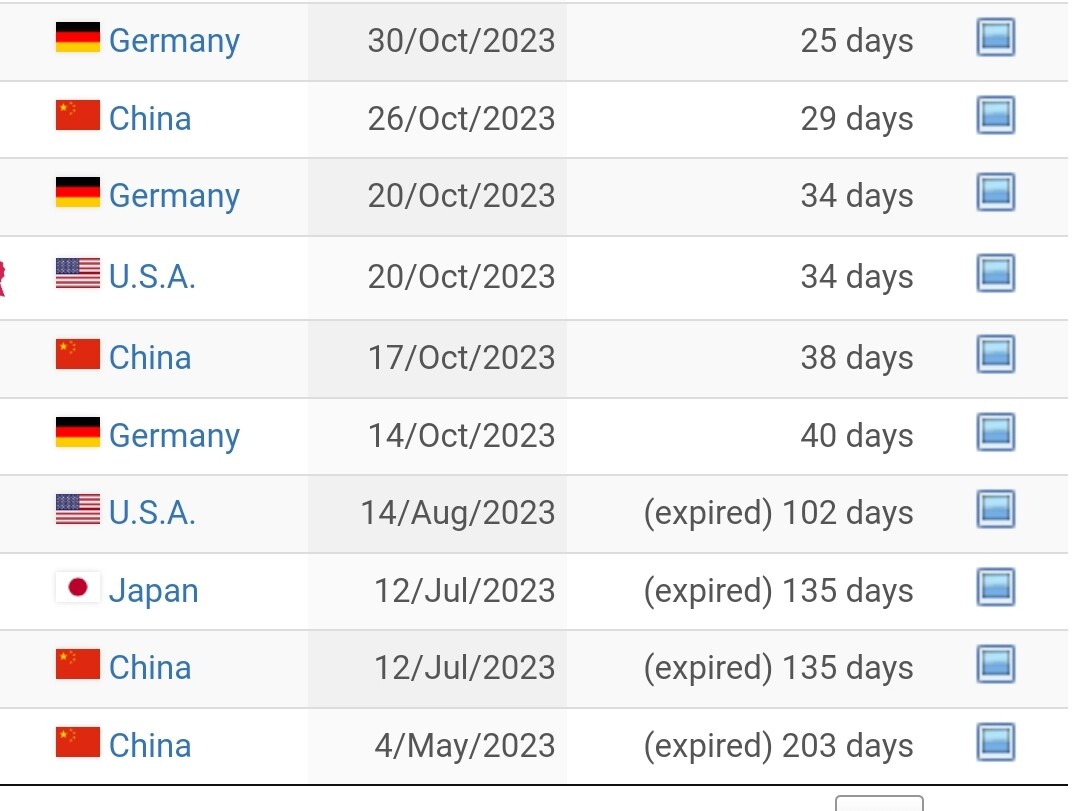Click the button below the table's bottom edge

coord(879,803)
